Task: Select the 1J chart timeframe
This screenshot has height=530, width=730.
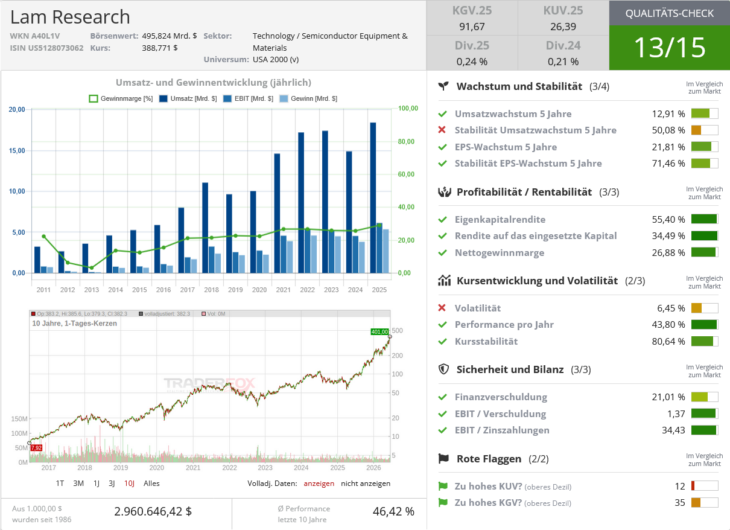Action: click(96, 483)
